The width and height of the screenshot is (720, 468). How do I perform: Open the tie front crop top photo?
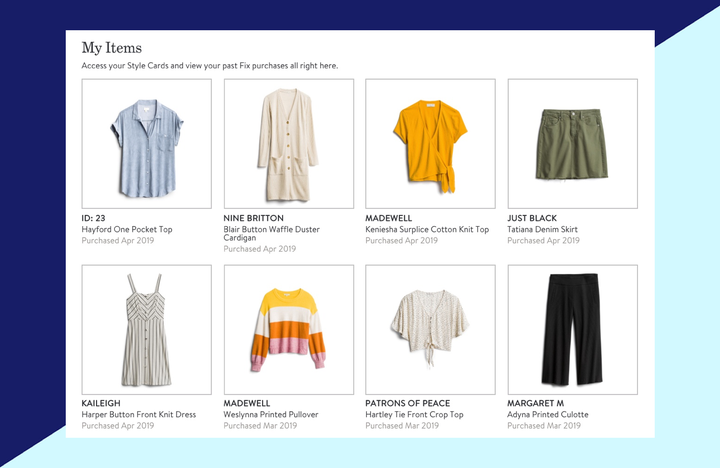pyautogui.click(x=430, y=329)
